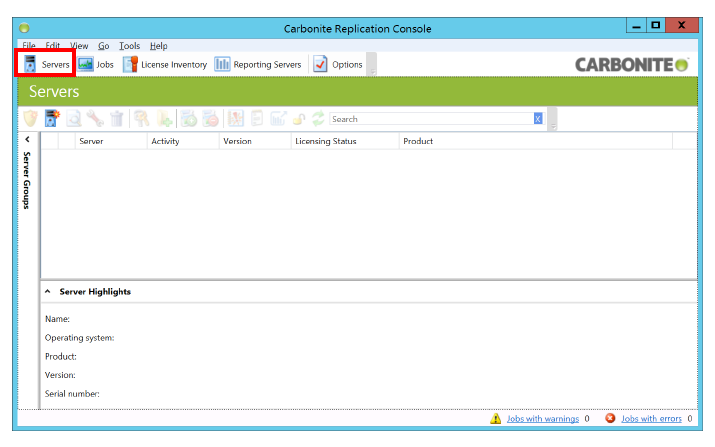Screen dimensions: 715x447
Task: Open the Tools menu
Action: 130,46
